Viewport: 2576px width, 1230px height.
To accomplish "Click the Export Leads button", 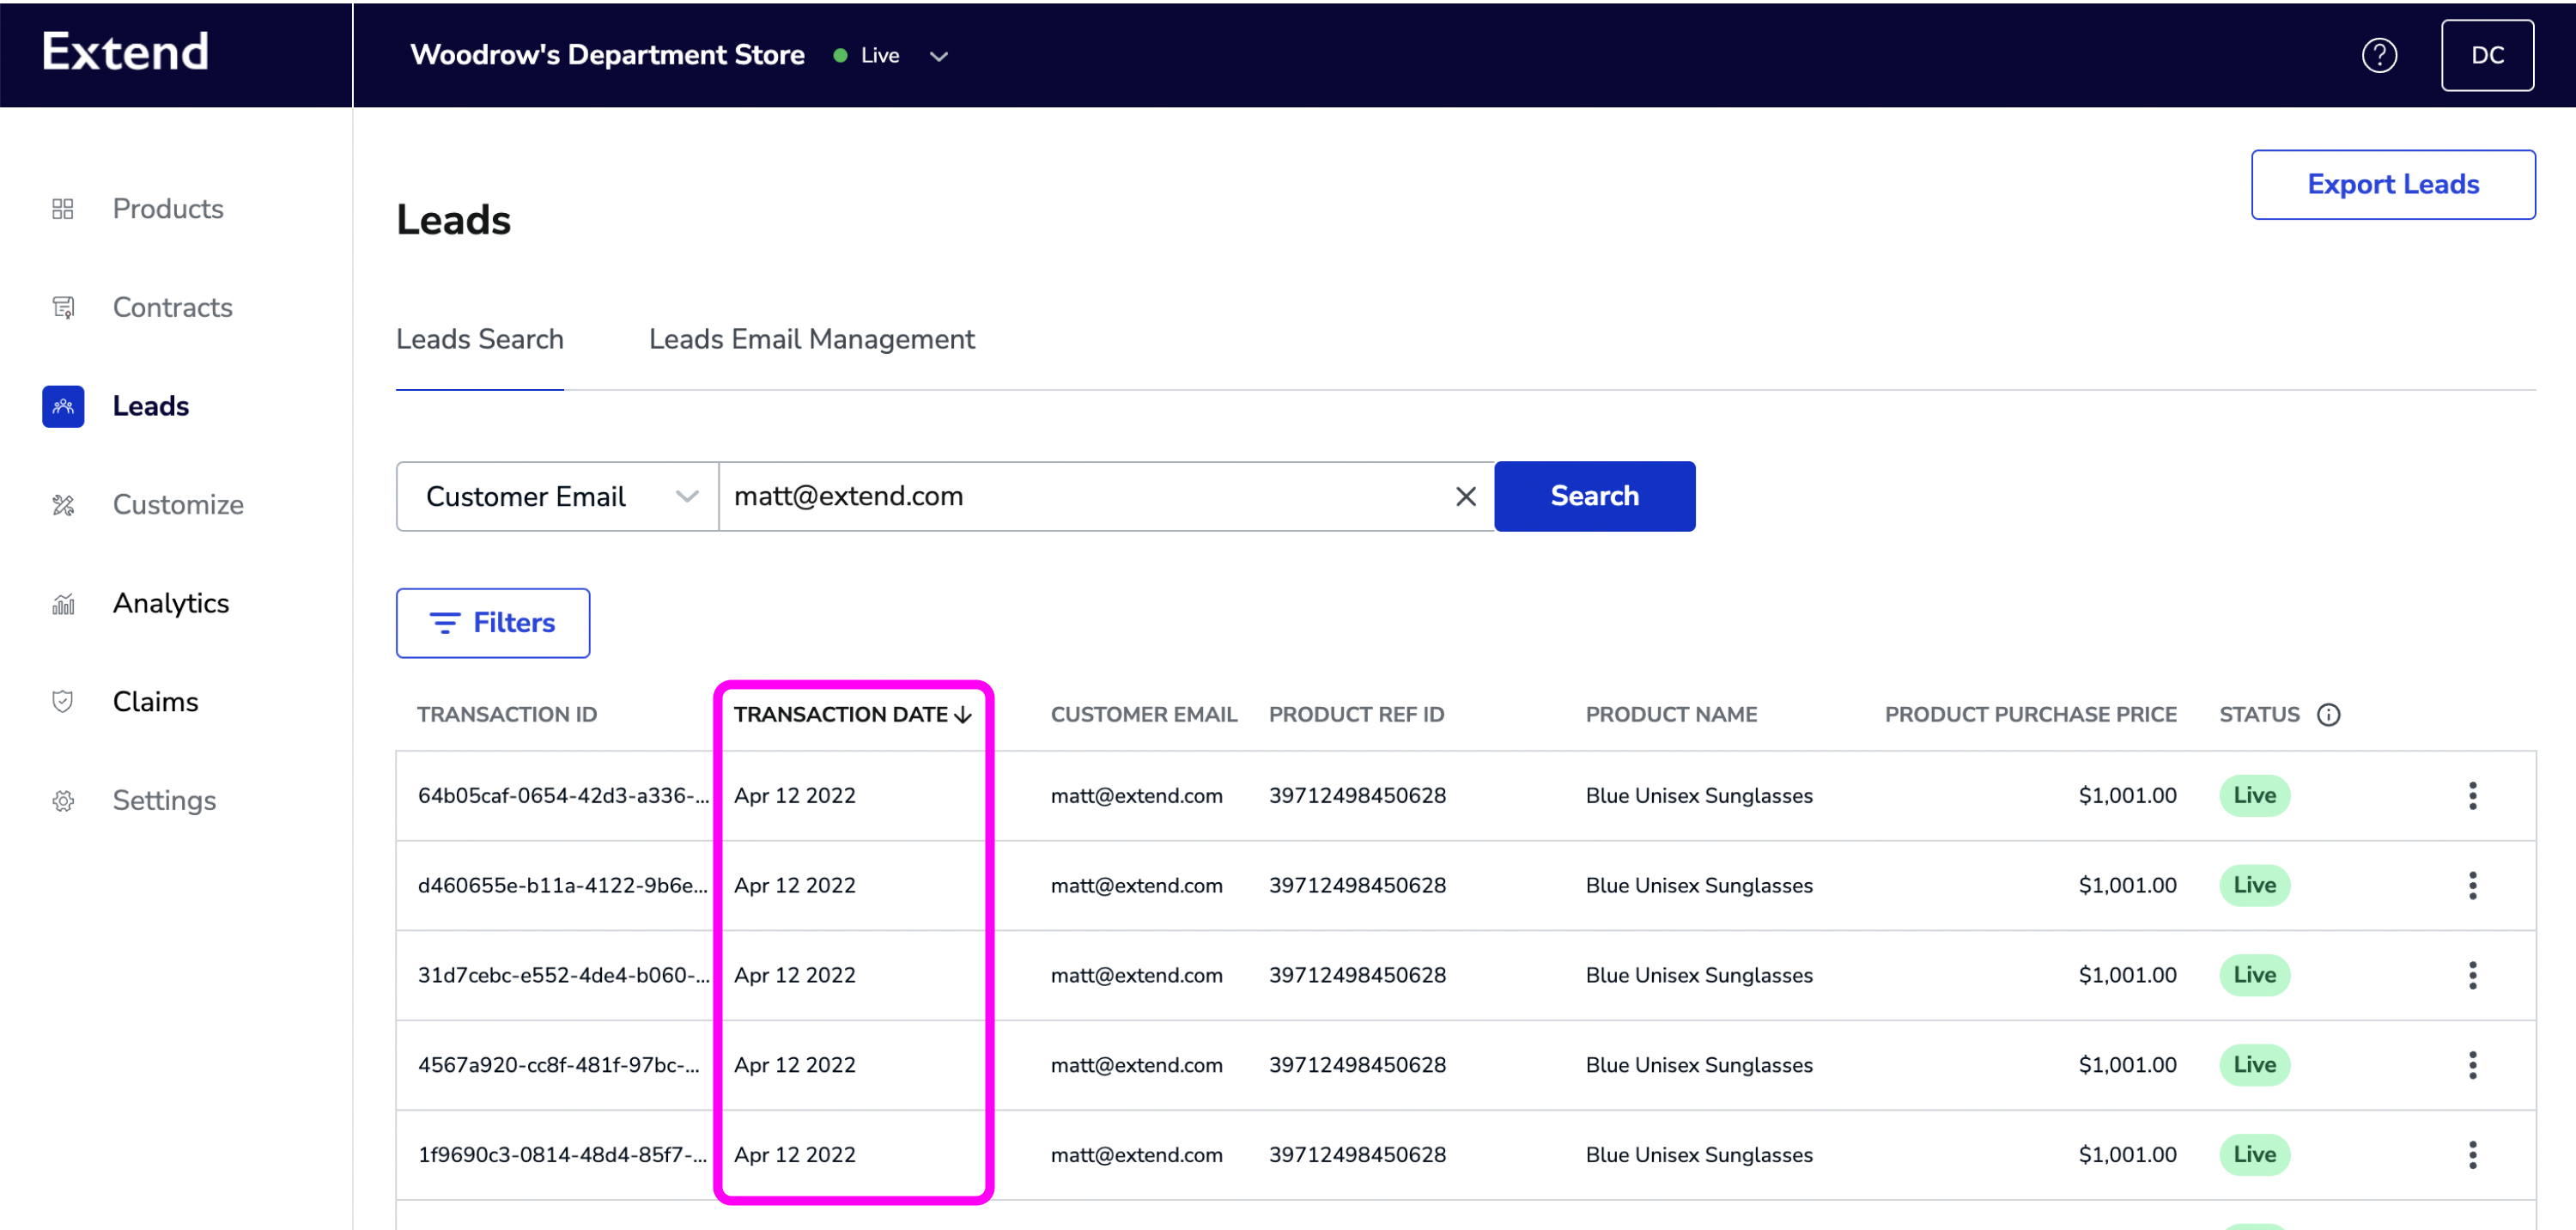I will [2392, 184].
